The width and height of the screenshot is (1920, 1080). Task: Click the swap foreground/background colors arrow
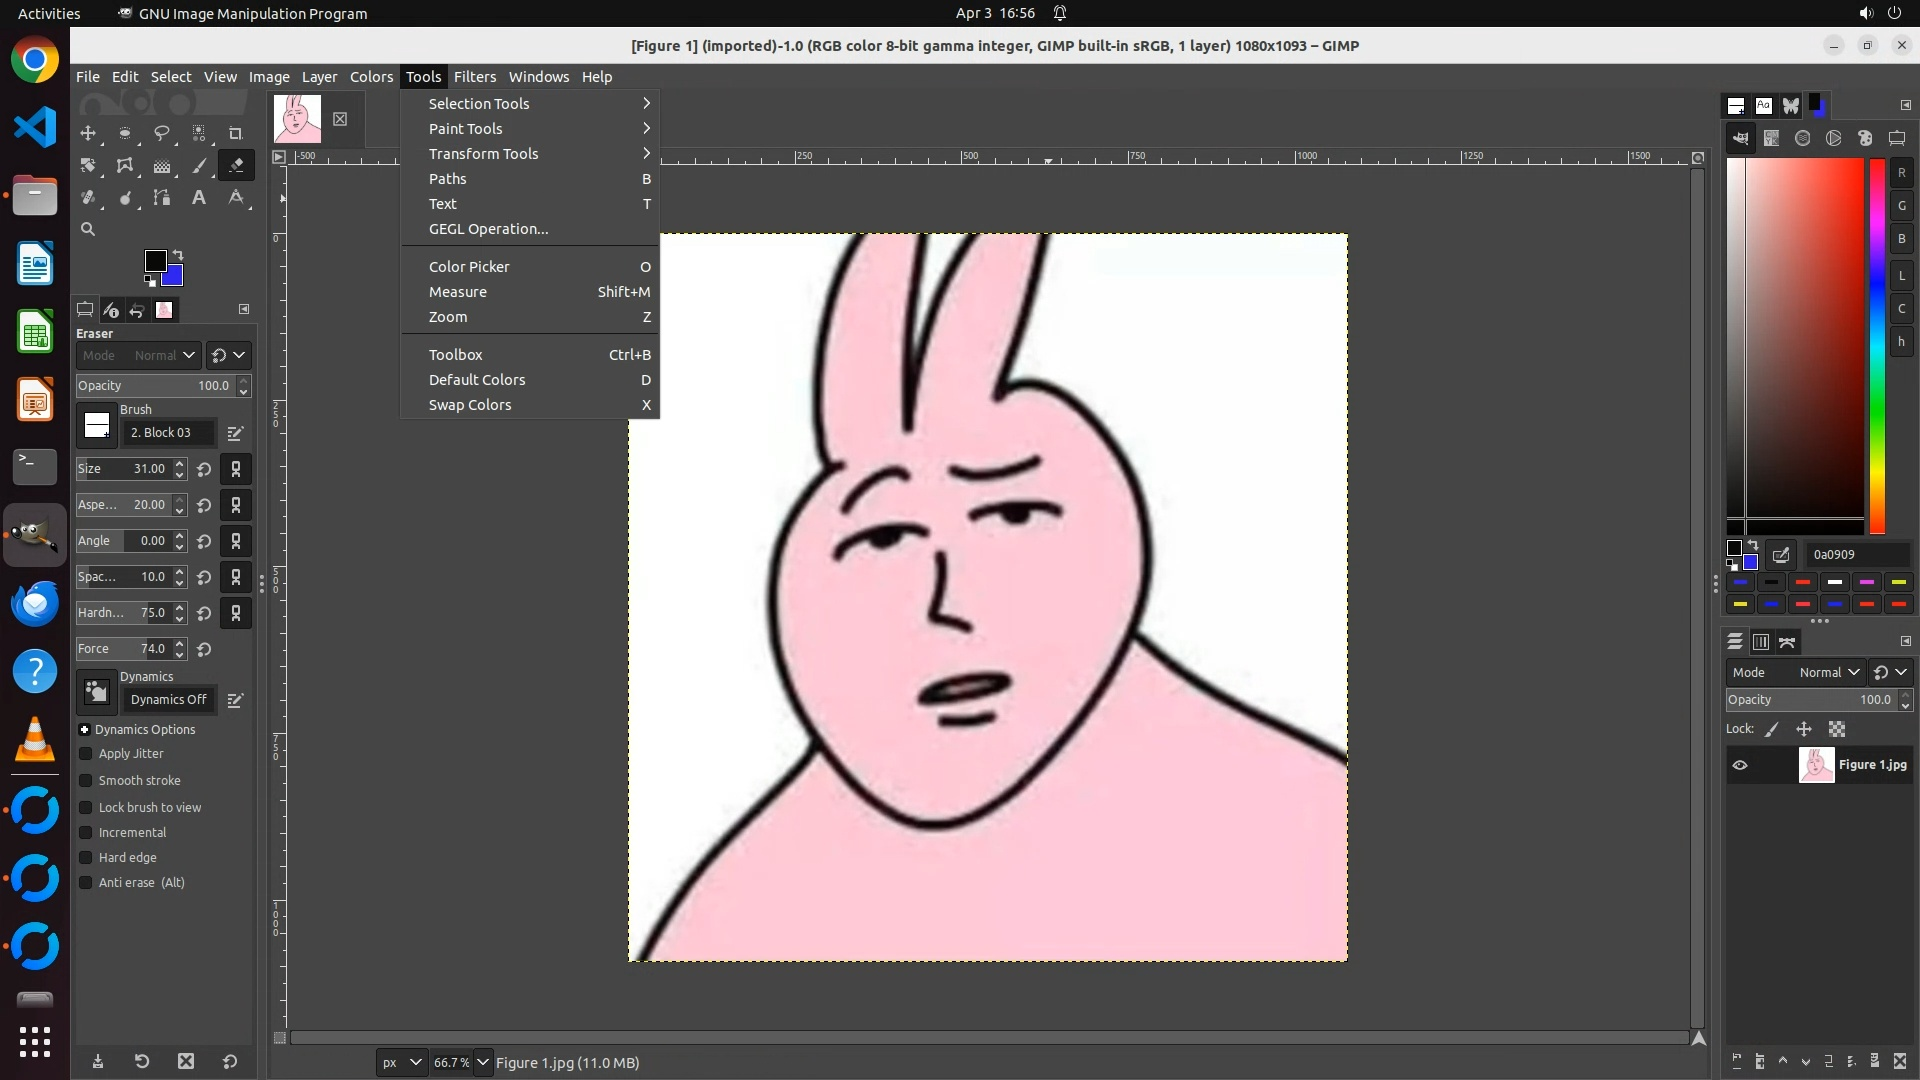click(x=178, y=255)
